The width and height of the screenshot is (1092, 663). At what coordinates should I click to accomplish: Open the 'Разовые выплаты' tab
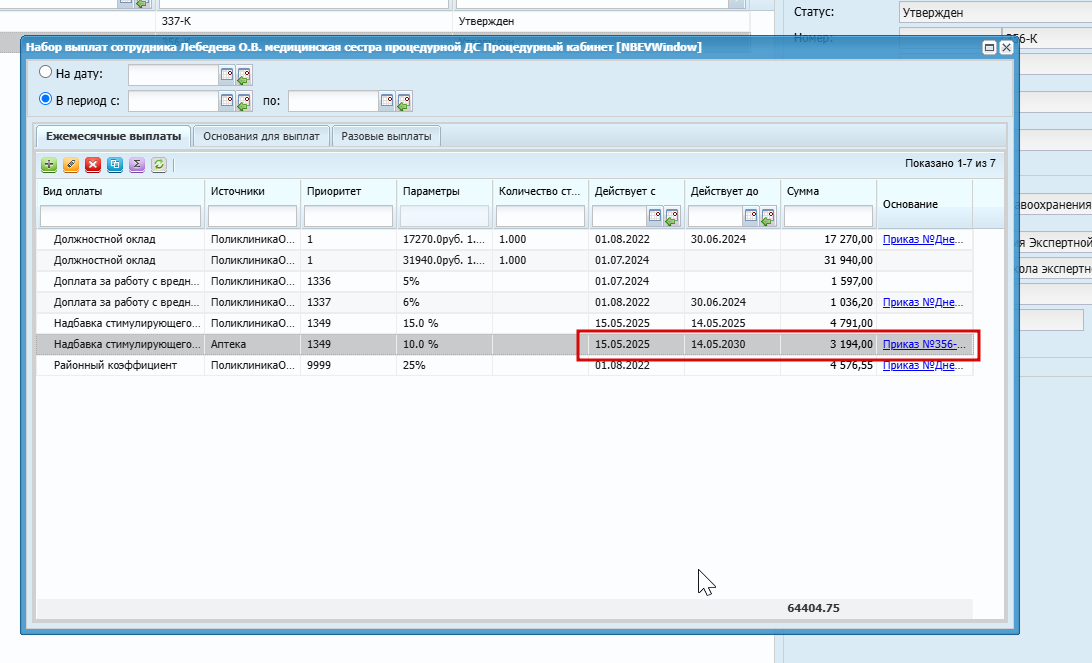pos(386,136)
